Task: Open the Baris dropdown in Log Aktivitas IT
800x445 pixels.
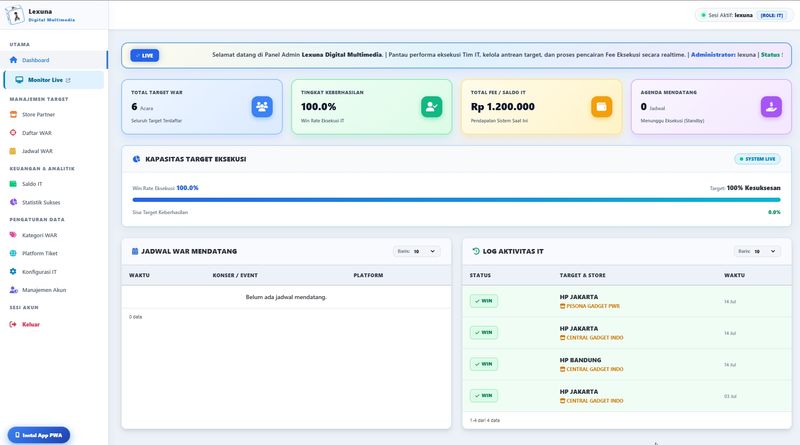Action: (x=757, y=251)
